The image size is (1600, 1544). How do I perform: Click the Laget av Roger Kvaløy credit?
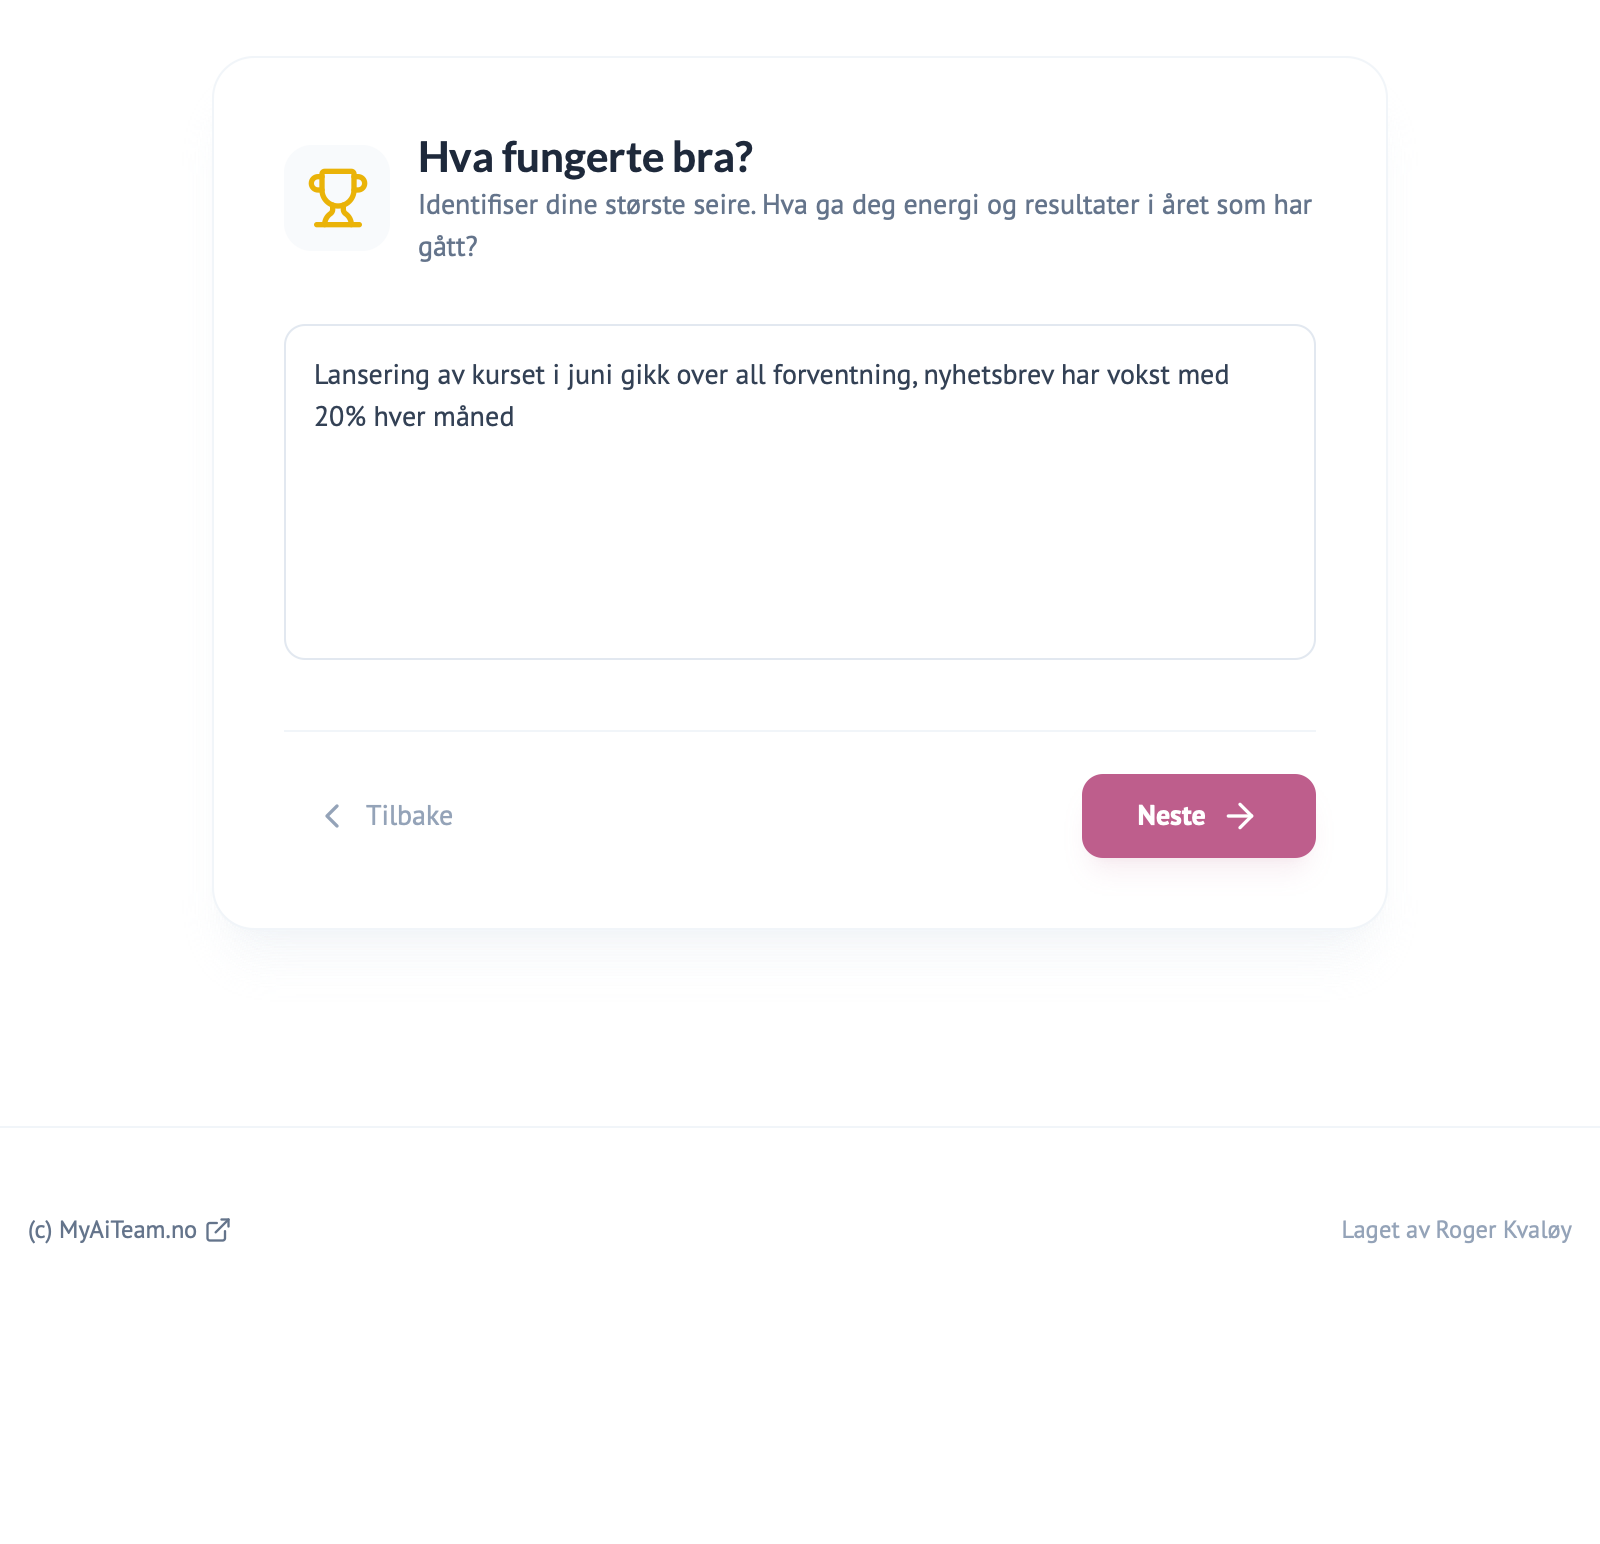tap(1456, 1230)
